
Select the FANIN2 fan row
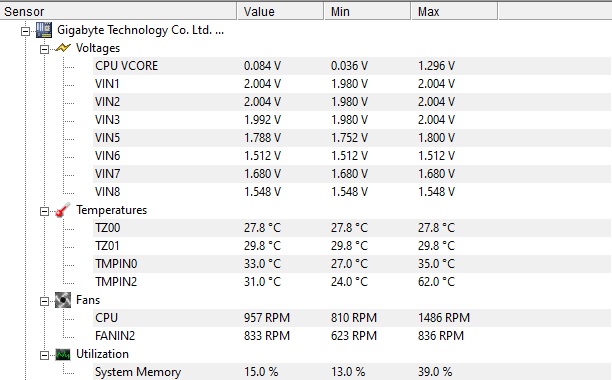click(x=352, y=336)
